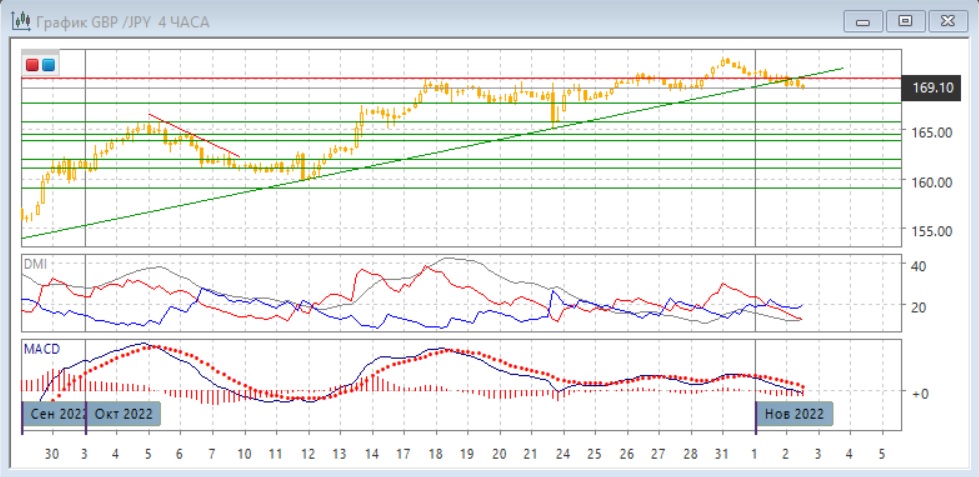Minimize the GBP/JPY chart window
979x477 pixels.
pos(863,20)
